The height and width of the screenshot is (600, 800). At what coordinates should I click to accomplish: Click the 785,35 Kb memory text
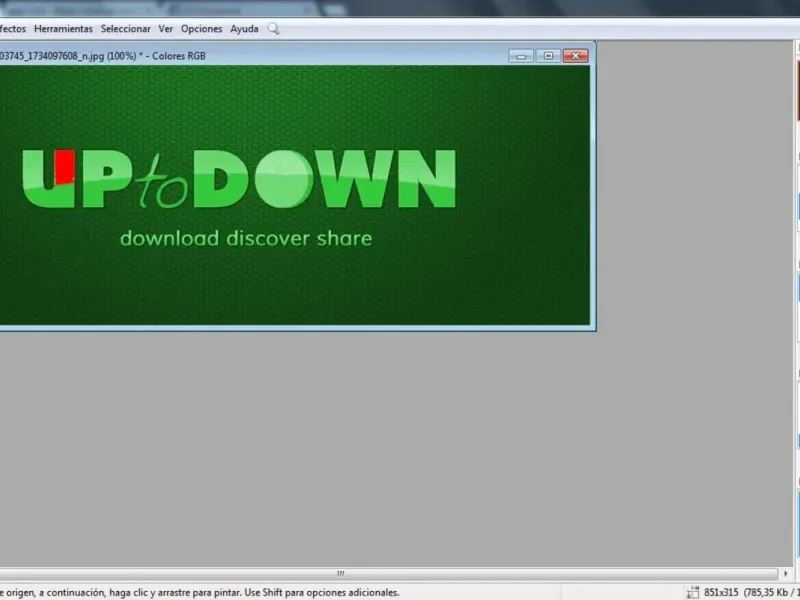770,592
